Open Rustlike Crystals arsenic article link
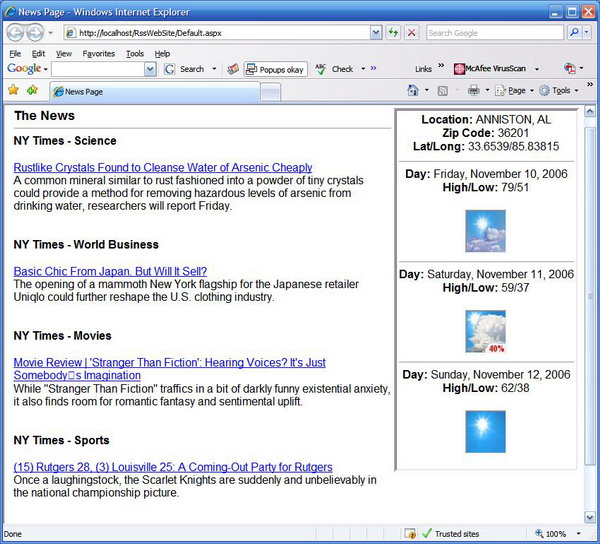 pos(163,168)
